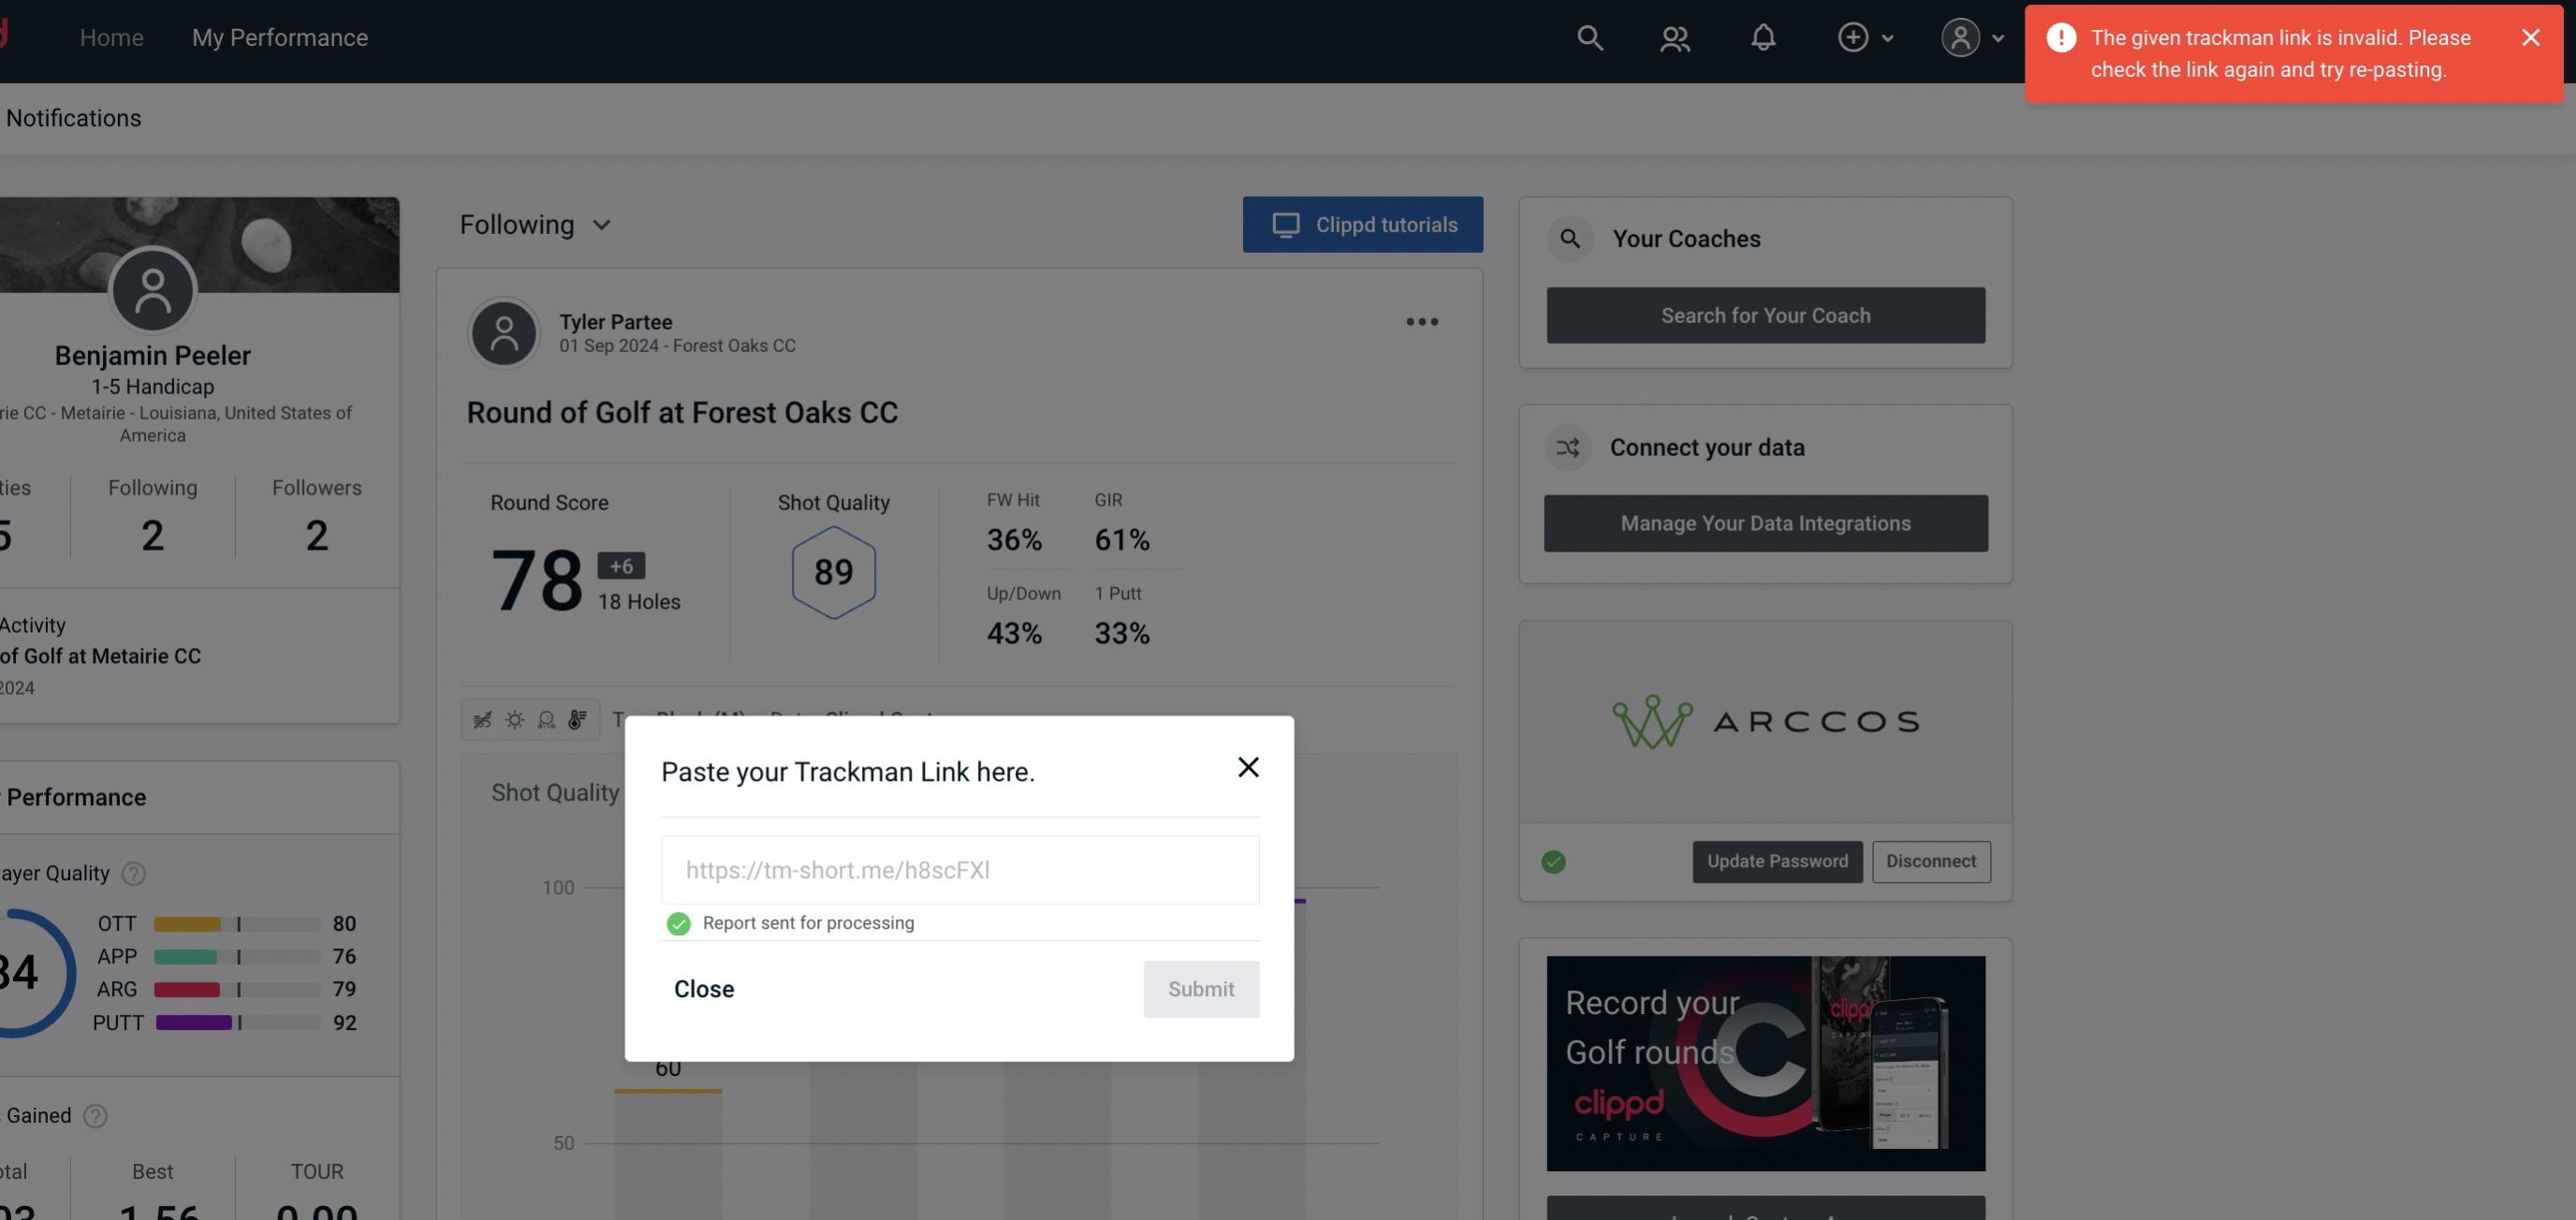Click the three-dots menu on Tyler Partee post
2576x1220 pixels.
tap(1421, 322)
